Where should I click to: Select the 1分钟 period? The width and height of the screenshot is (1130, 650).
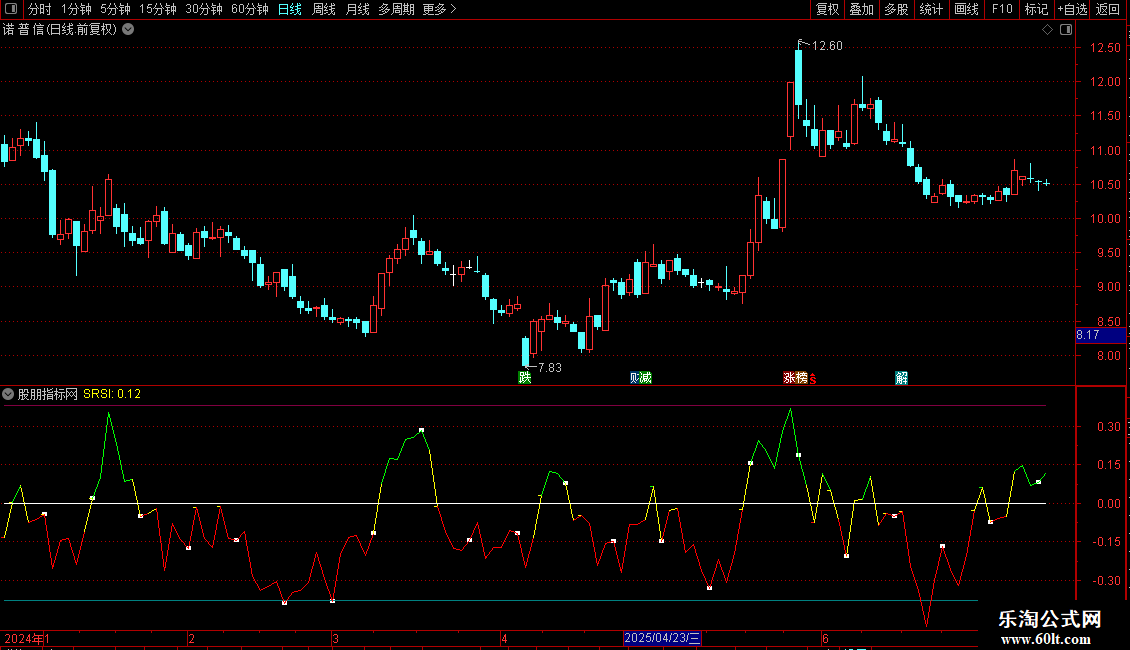76,9
